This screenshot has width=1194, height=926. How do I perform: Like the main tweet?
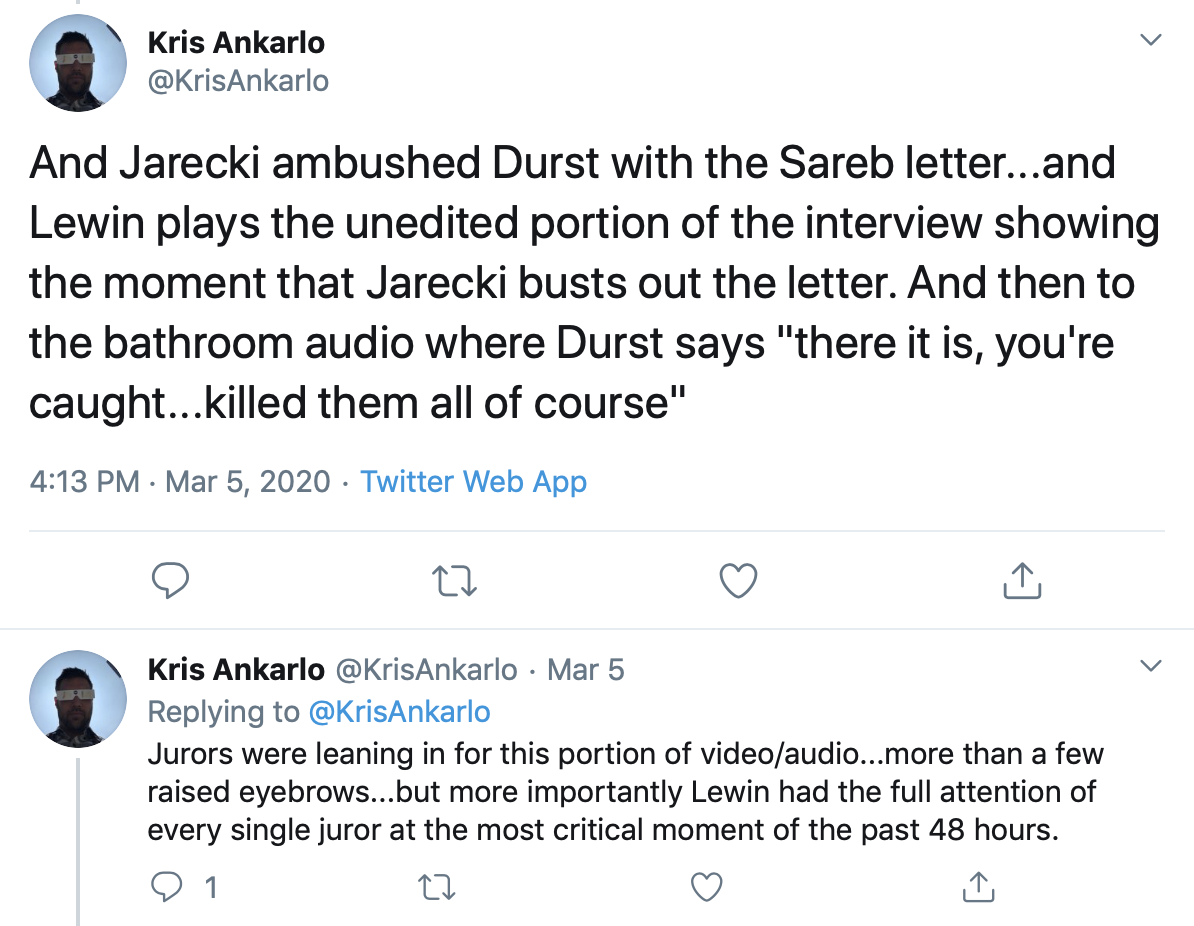[739, 580]
